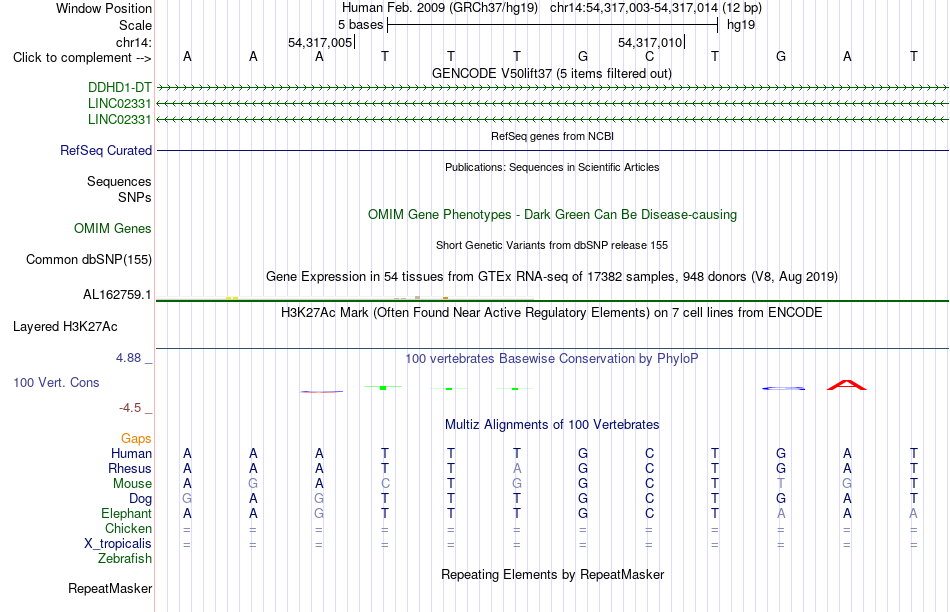
Task: Click the C base in the sequence ruler
Action: [x=649, y=57]
